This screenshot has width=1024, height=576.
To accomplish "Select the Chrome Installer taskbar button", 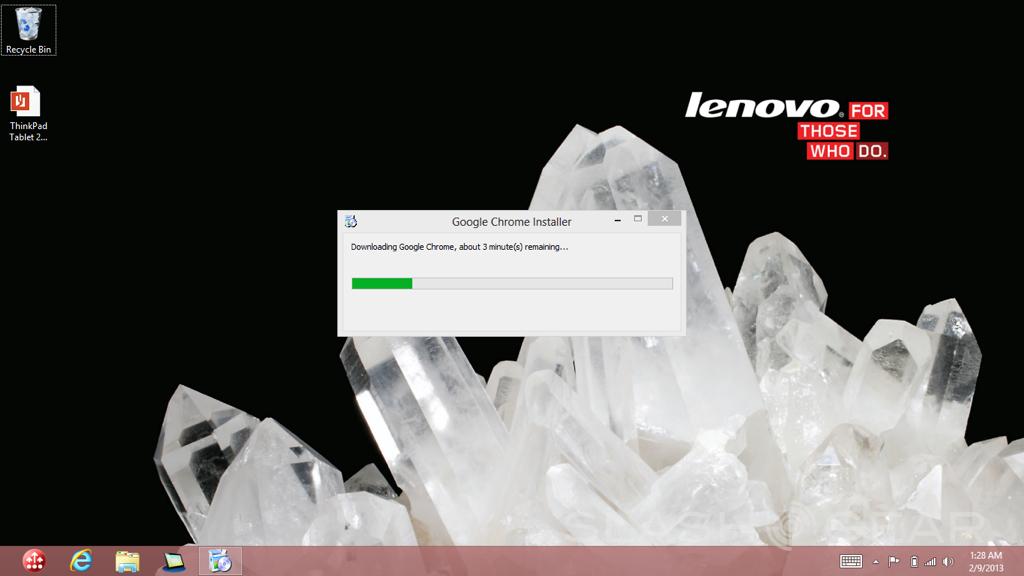I will click(x=220, y=561).
